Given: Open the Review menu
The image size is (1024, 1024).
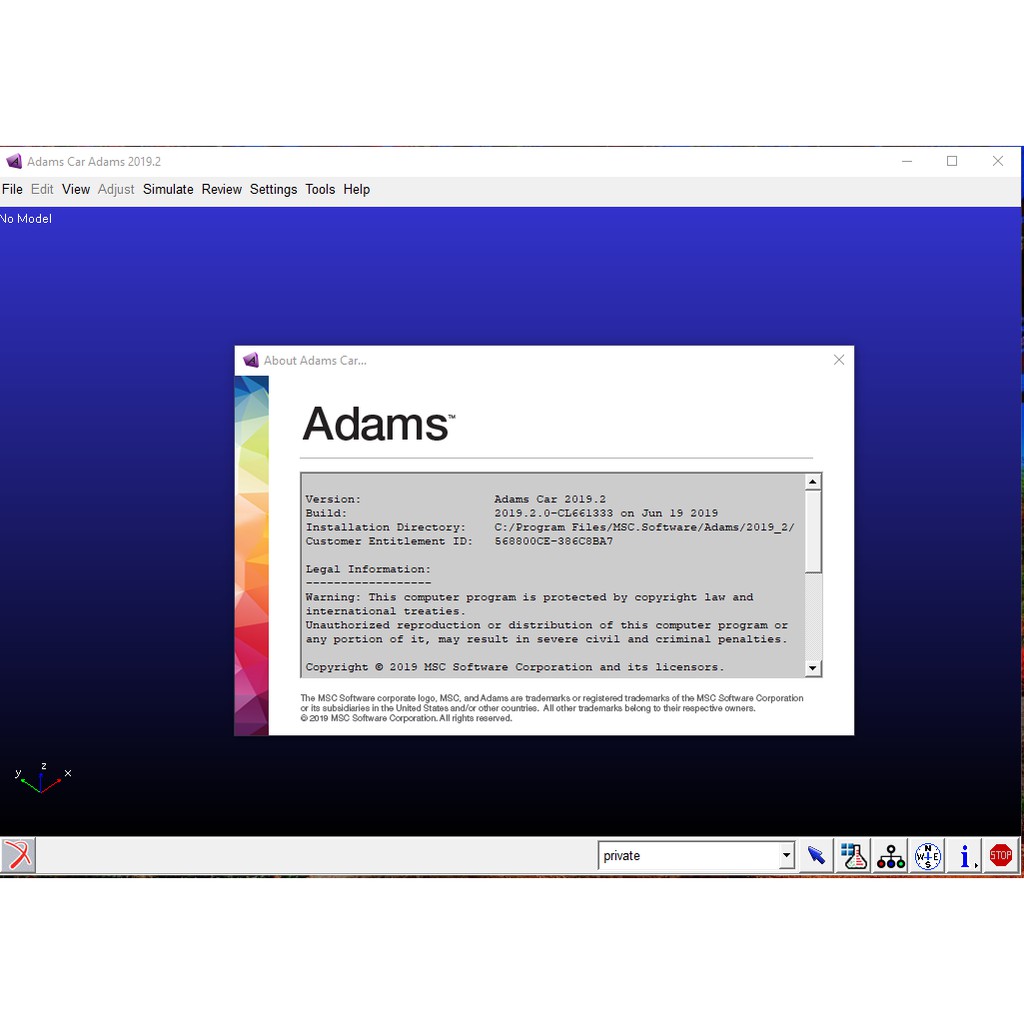Looking at the screenshot, I should click(x=221, y=189).
